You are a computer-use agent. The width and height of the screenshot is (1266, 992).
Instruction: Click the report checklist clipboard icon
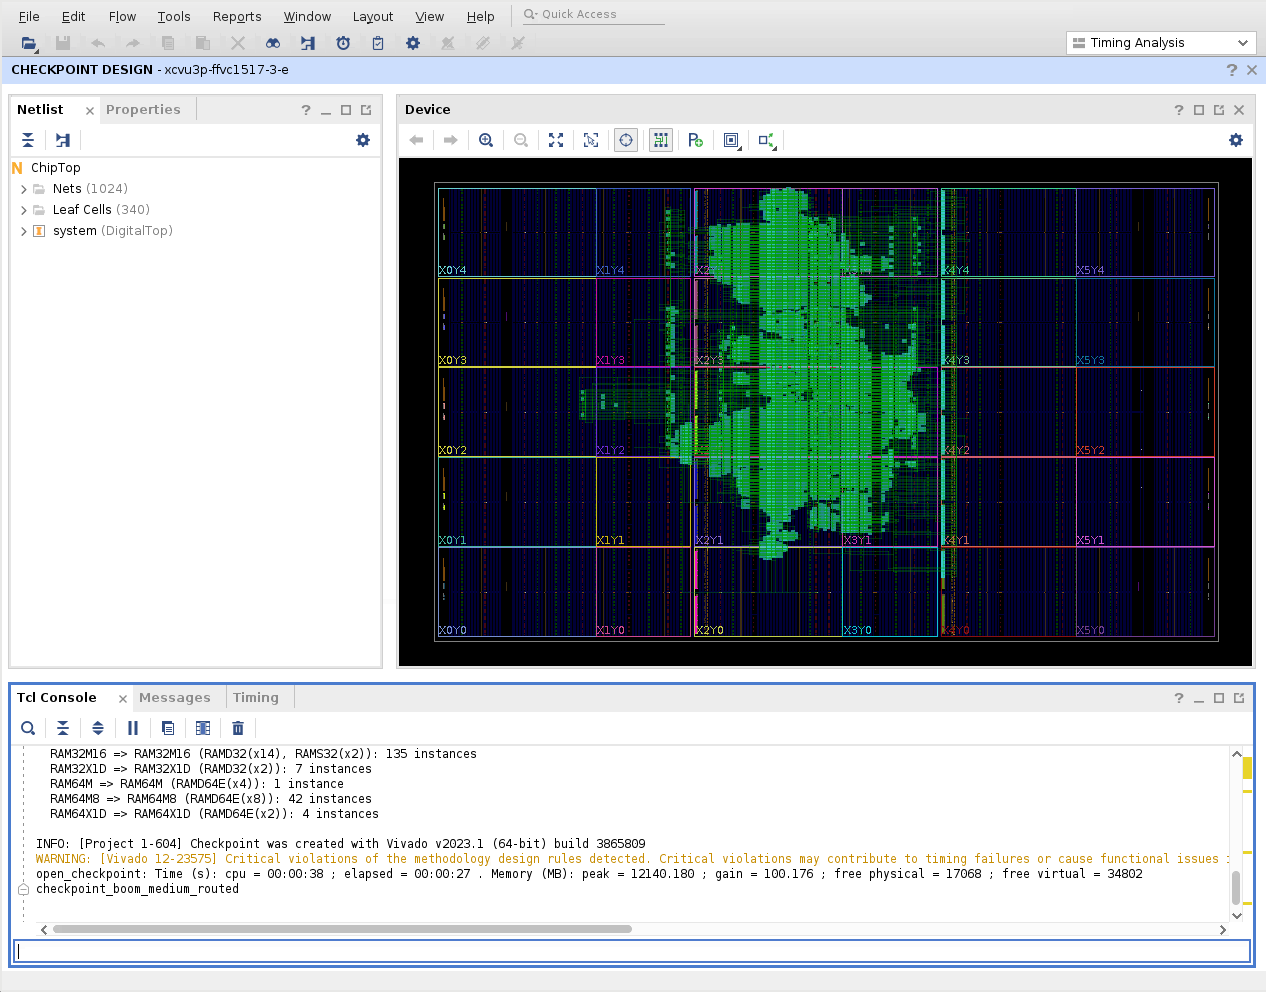378,43
